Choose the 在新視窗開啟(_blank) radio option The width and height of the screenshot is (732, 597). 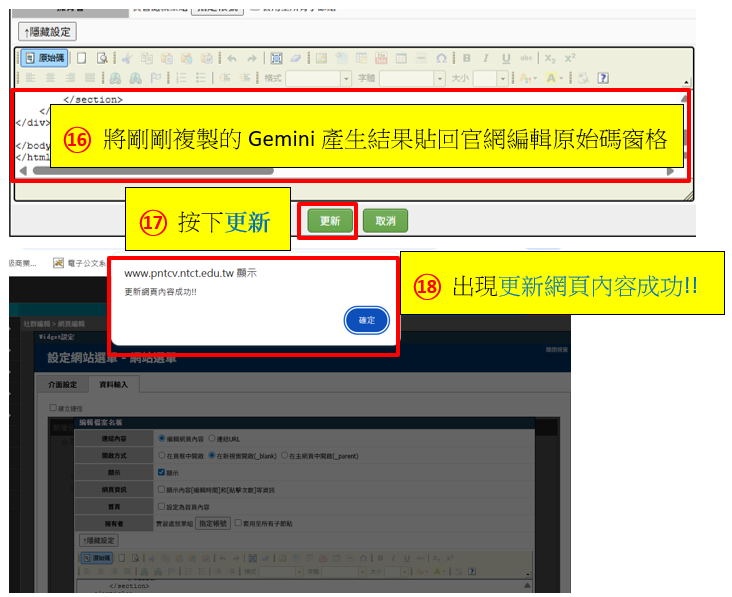pos(213,455)
